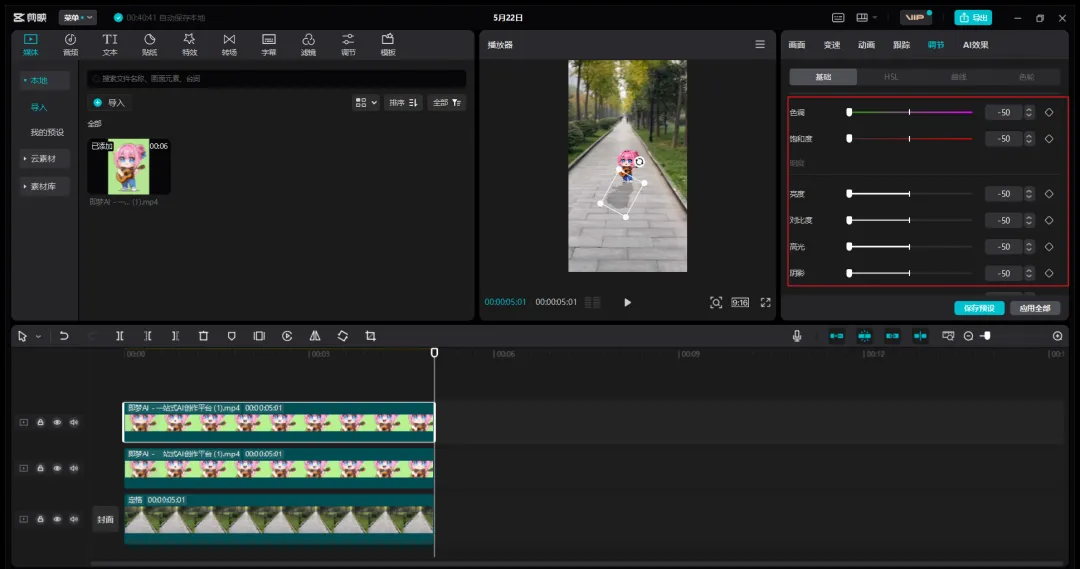
Task: Open the 滤镜 filters panel
Action: tap(309, 44)
